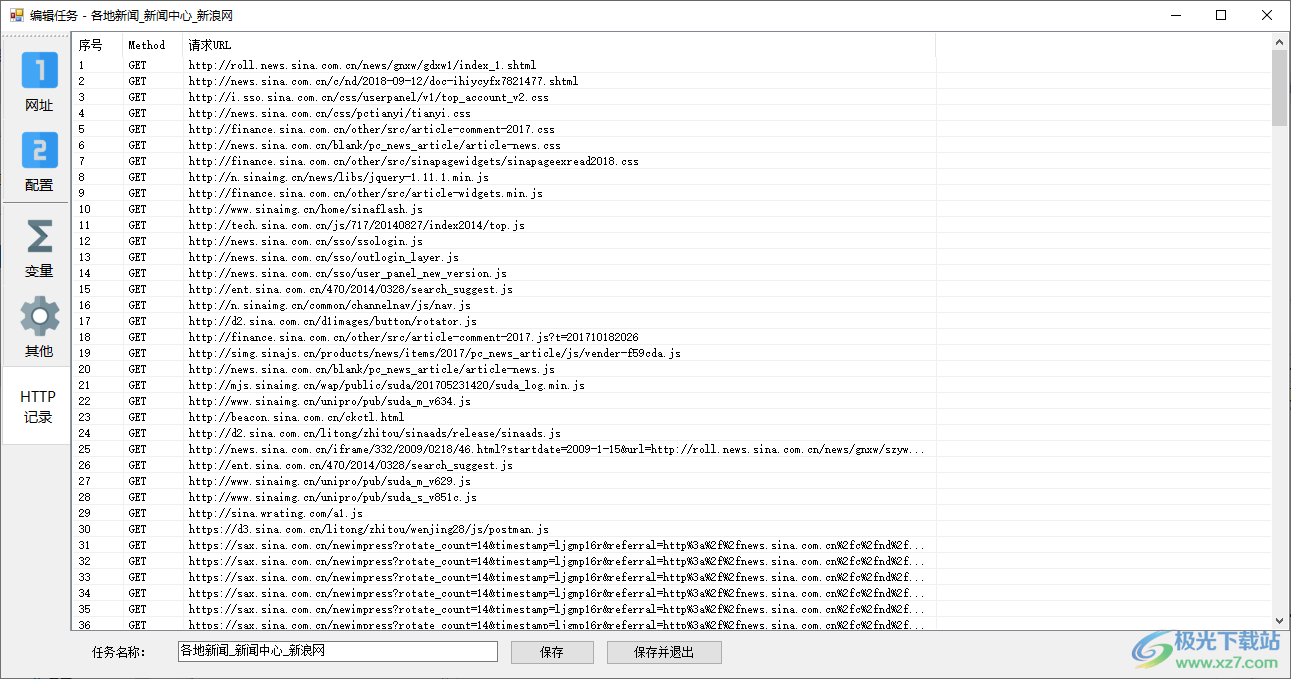This screenshot has height=679, width=1291.
Task: Open the 变量 sigma section
Action: click(x=39, y=248)
